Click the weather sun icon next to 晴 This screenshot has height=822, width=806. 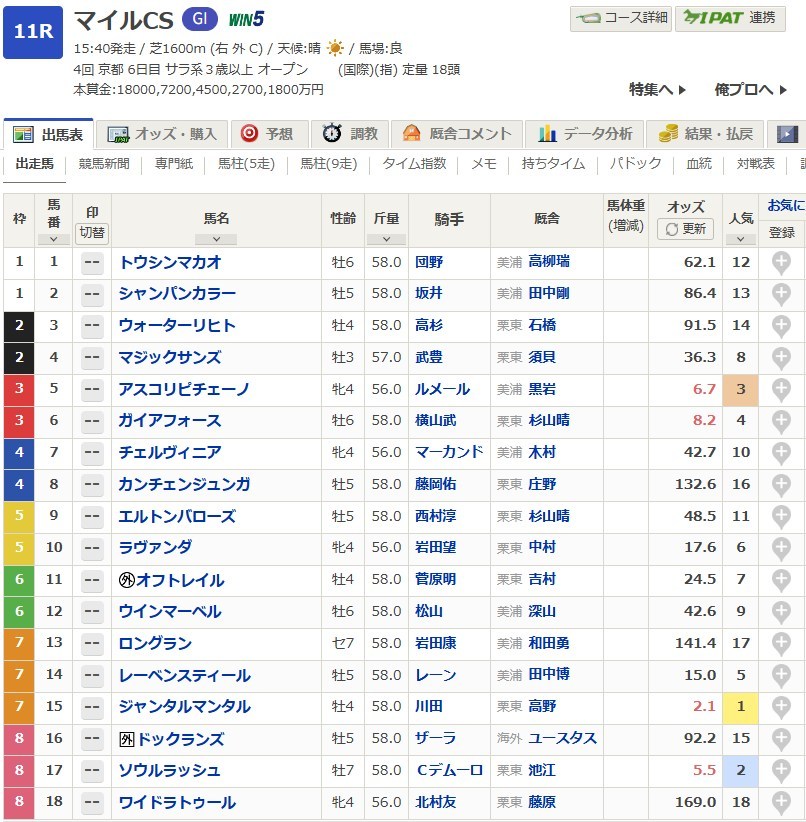pos(334,48)
